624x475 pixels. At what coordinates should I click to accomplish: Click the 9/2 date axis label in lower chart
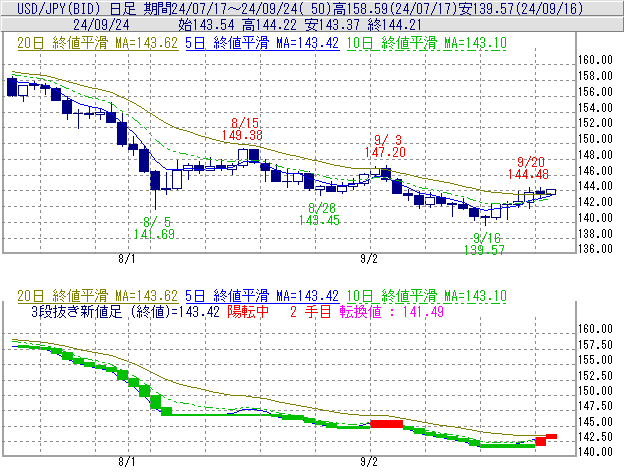tap(369, 462)
